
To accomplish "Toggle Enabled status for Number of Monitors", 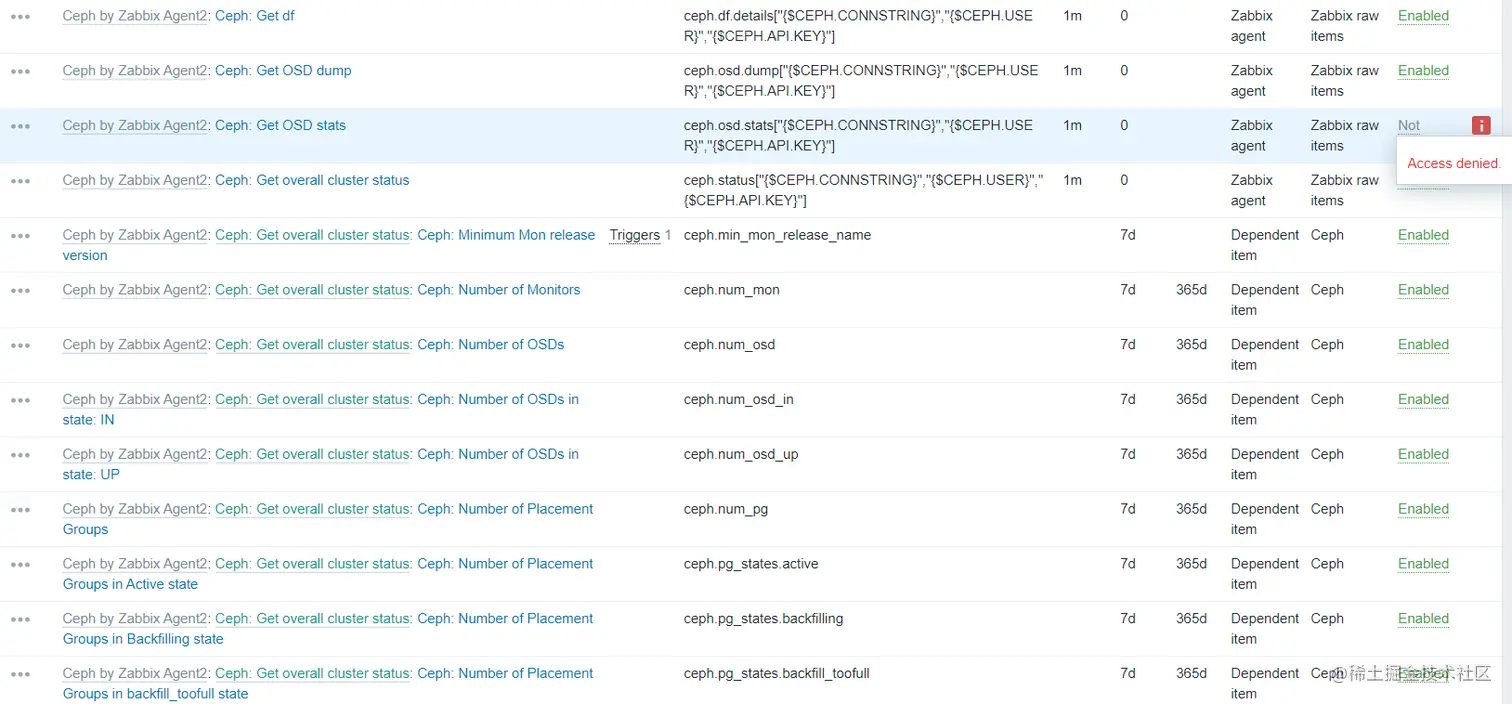I will 1423,290.
